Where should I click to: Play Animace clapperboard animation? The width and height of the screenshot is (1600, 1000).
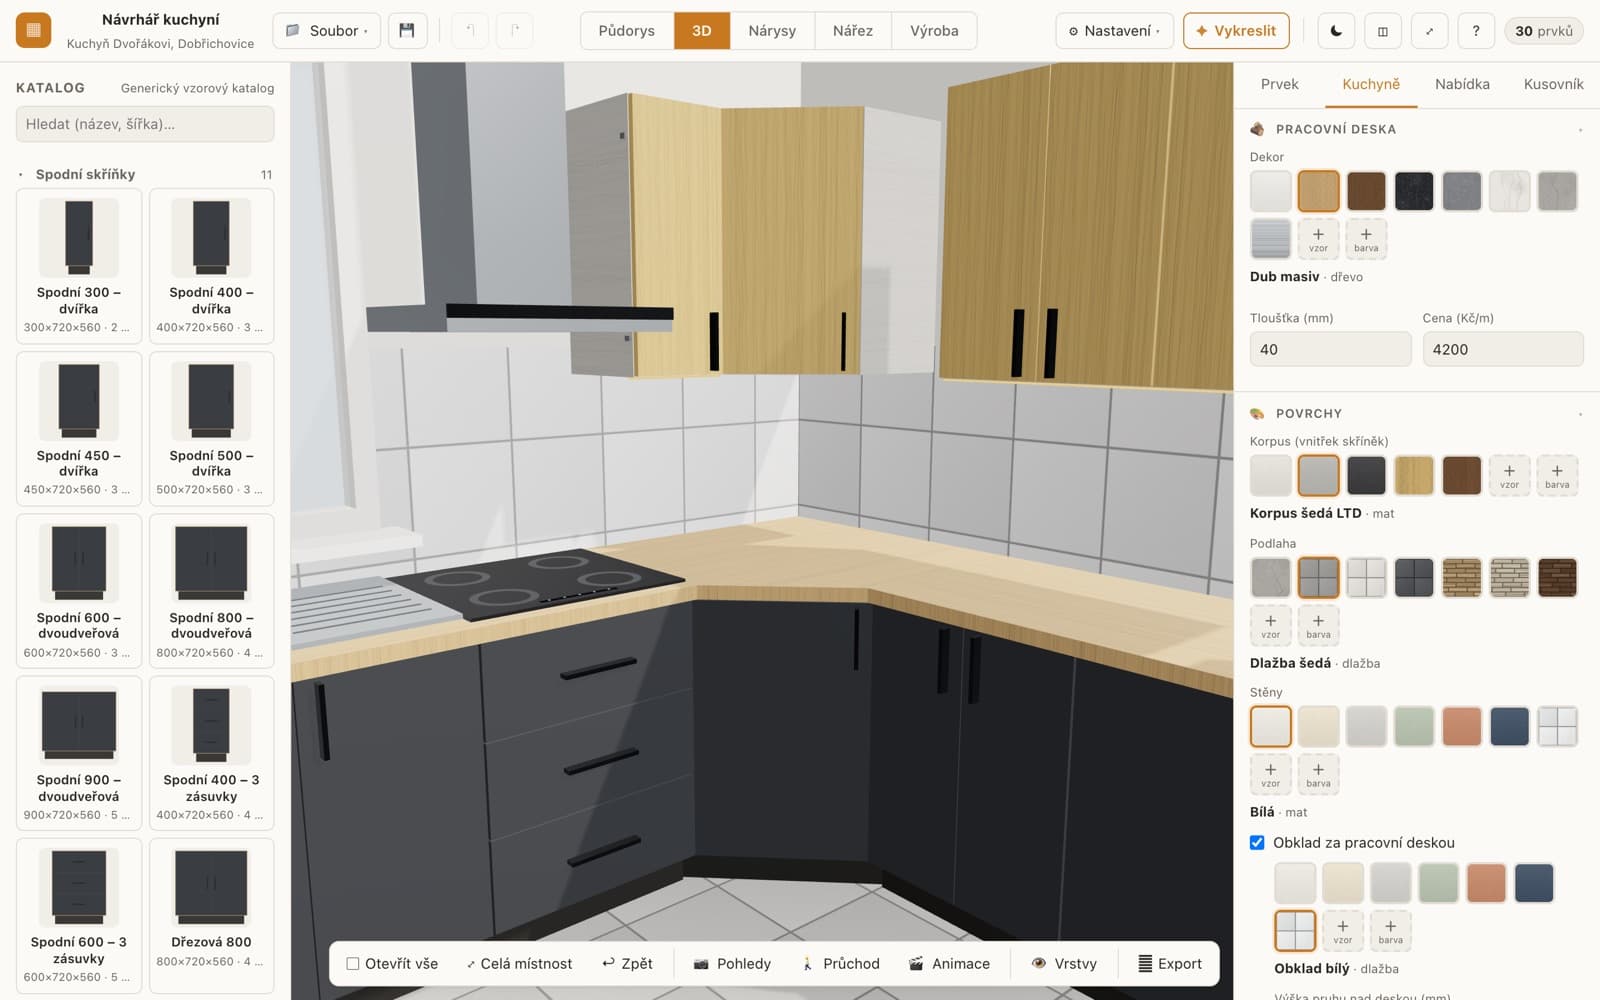click(x=949, y=964)
